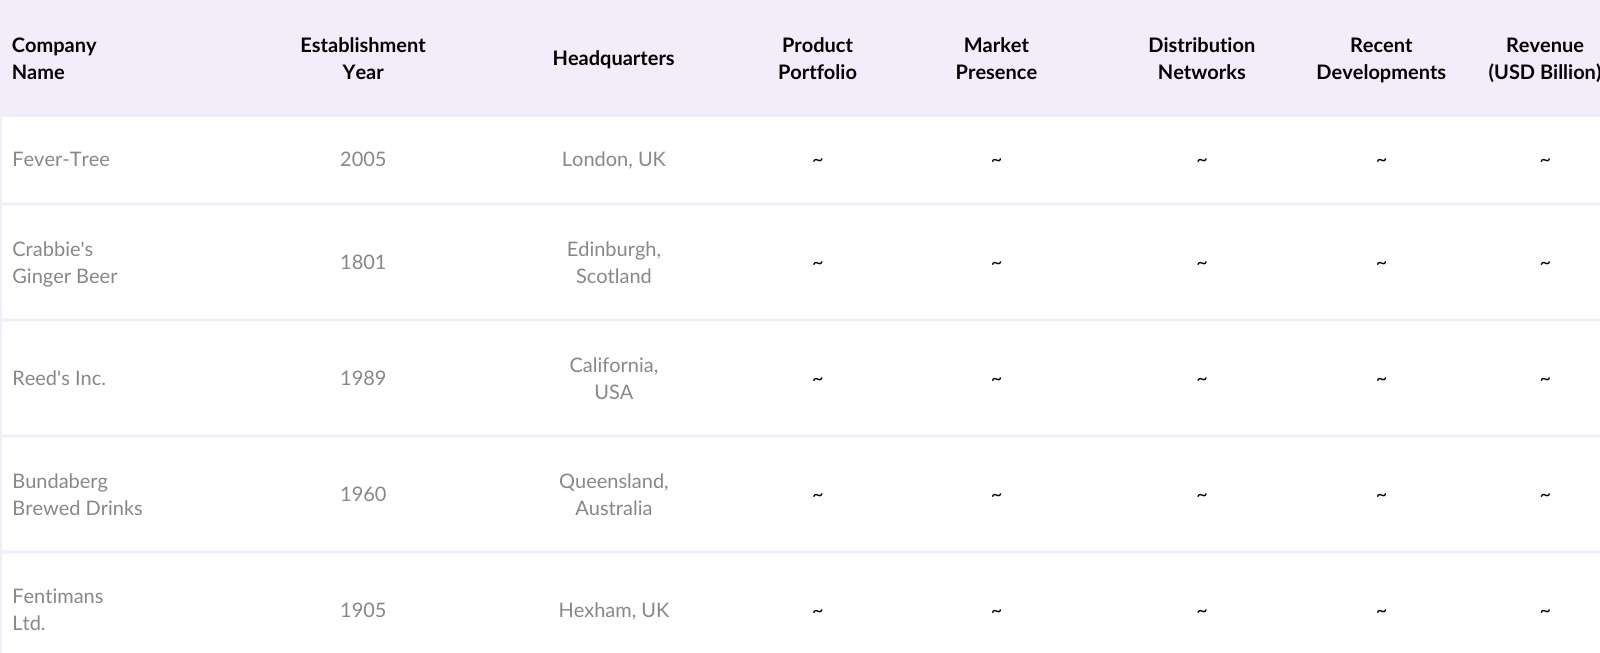Click the Company Name column header
Image resolution: width=1600 pixels, height=653 pixels.
[x=54, y=58]
